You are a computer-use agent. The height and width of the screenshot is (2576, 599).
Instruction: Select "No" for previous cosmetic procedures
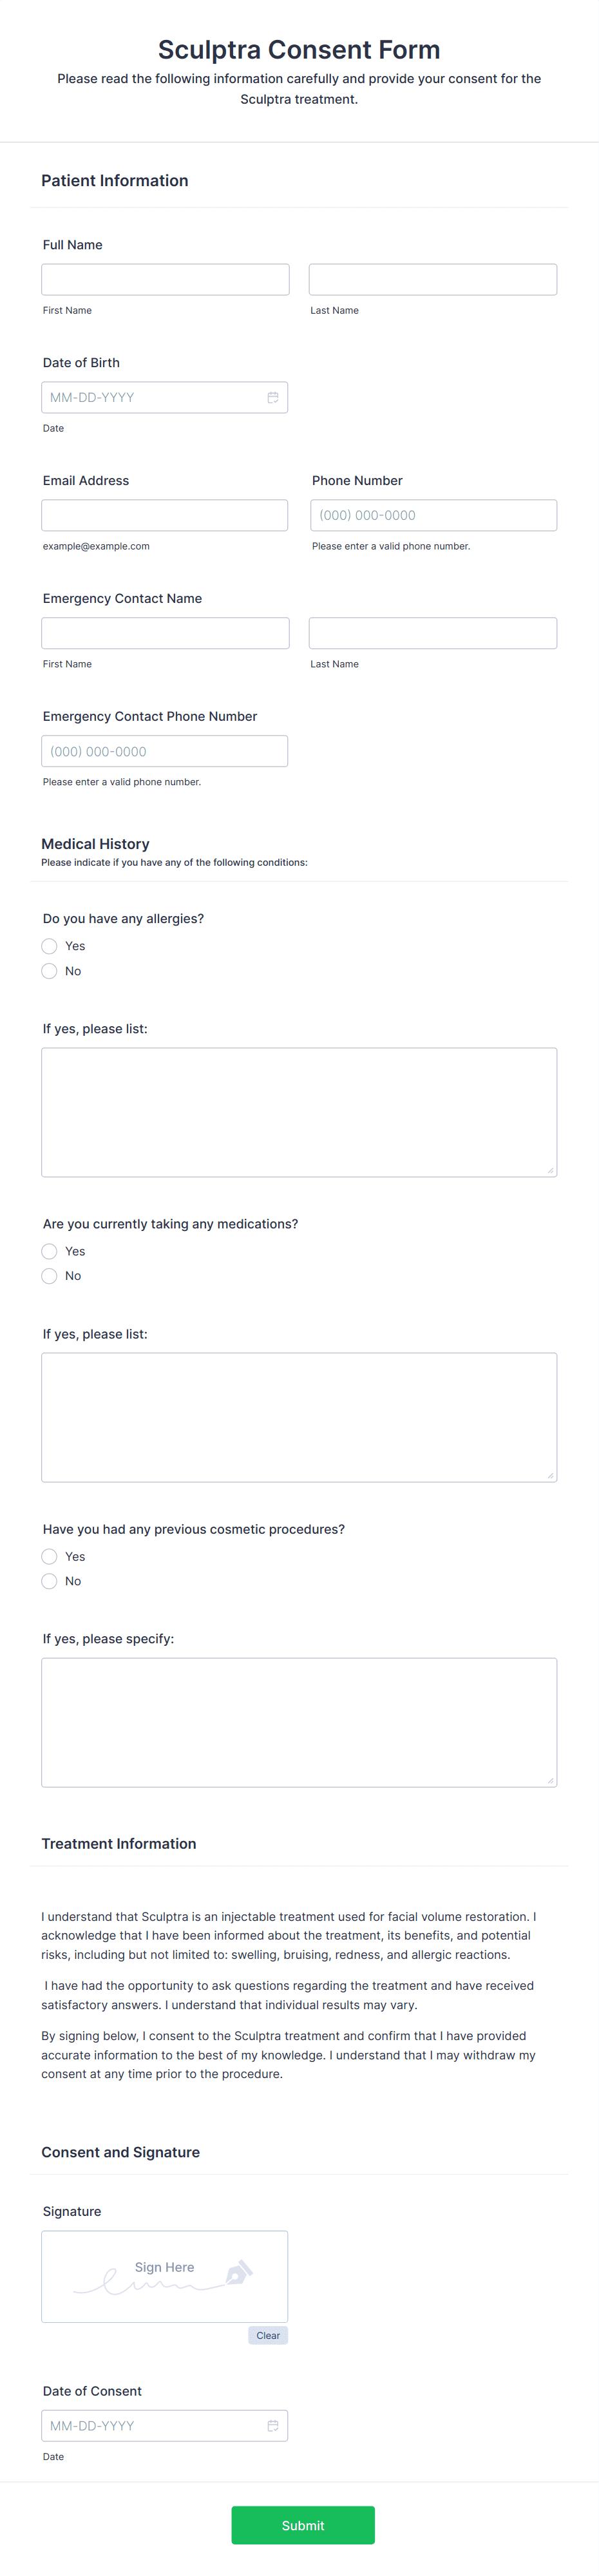pos(49,1581)
